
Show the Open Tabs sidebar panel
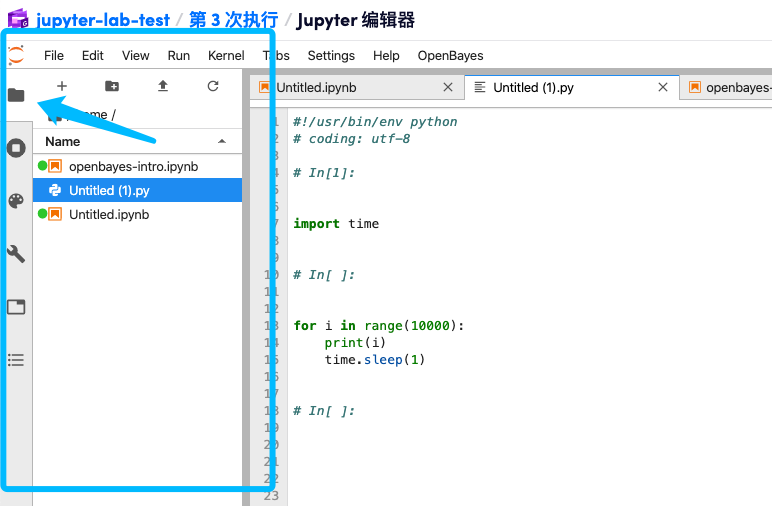(16, 307)
